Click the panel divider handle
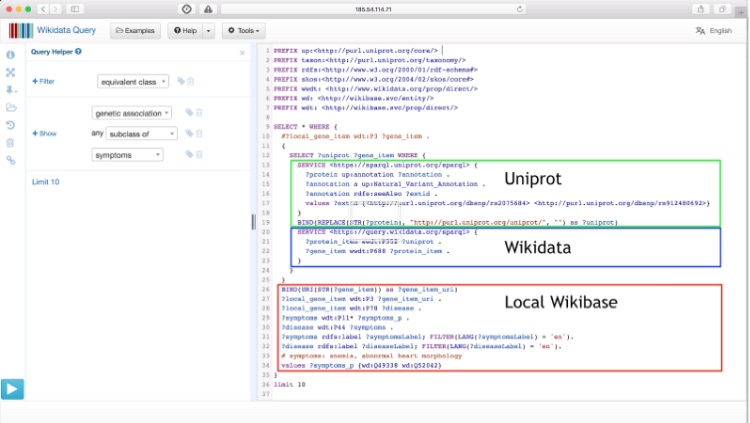The image size is (750, 423). click(253, 222)
